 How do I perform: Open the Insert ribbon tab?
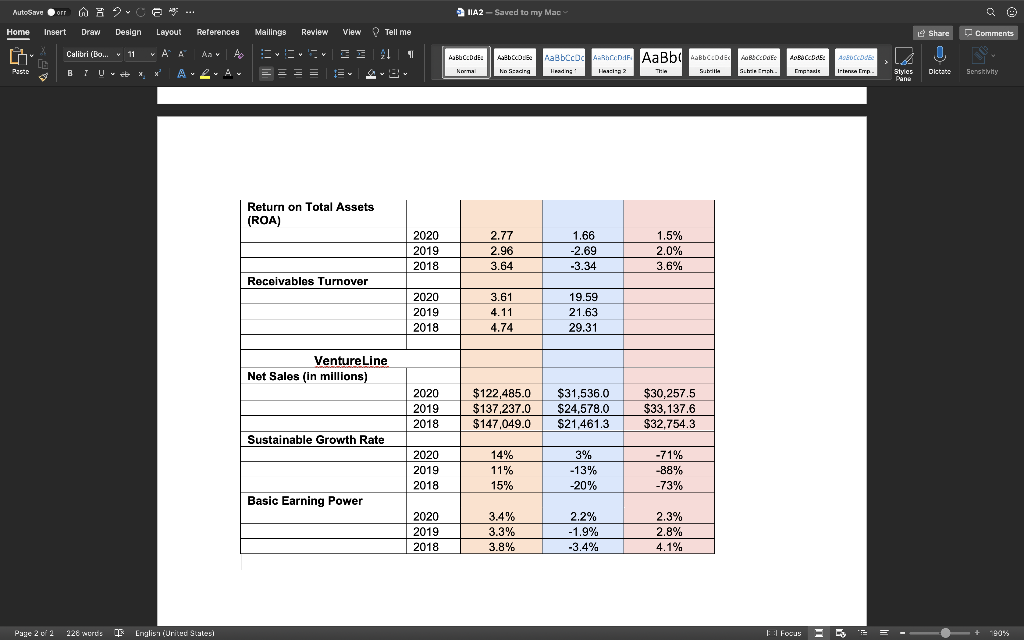(55, 32)
